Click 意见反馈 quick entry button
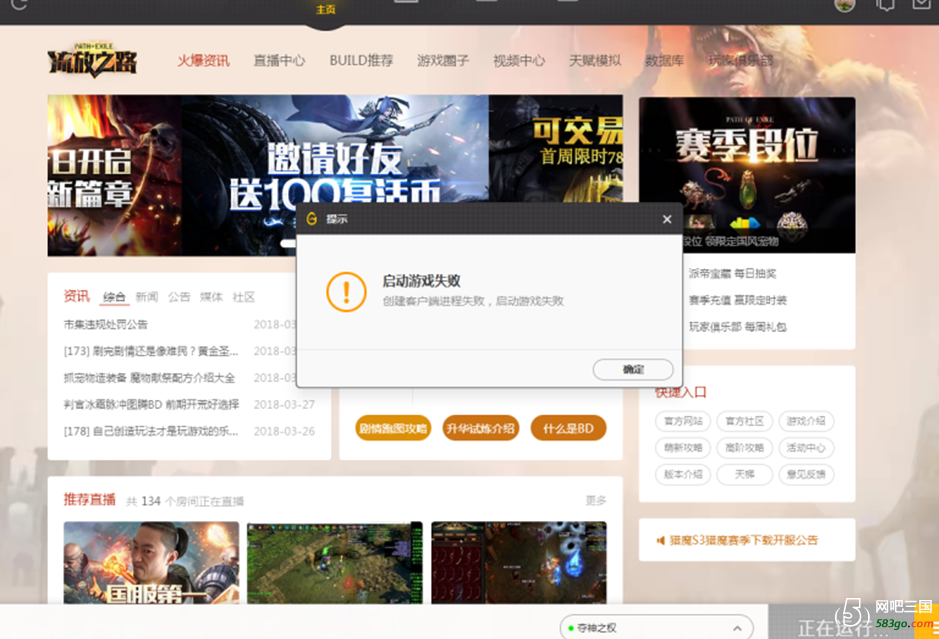 (x=806, y=474)
